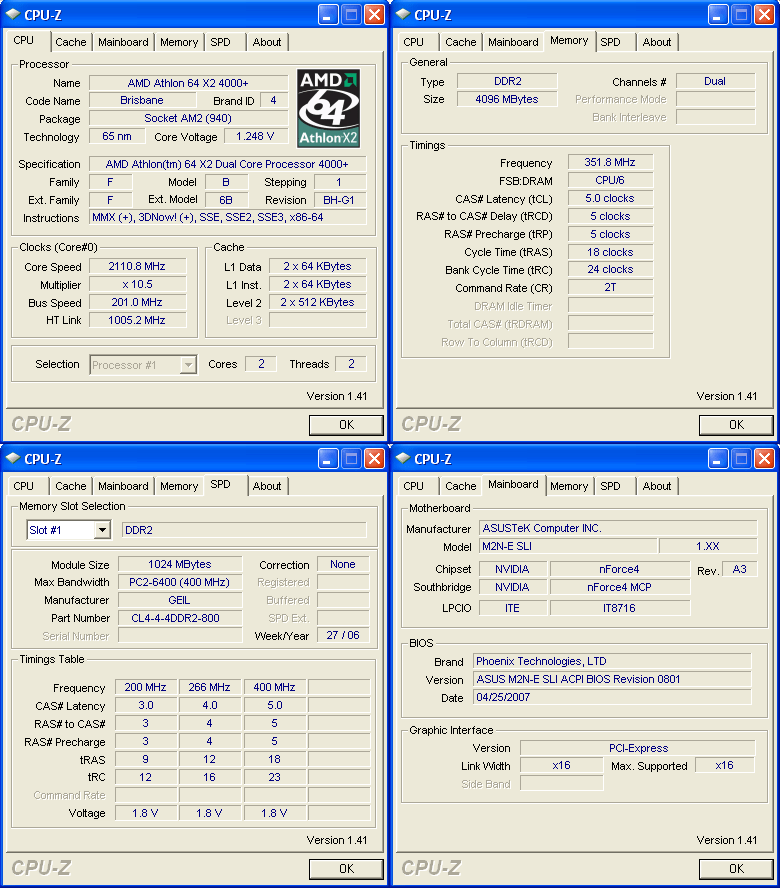Open About tab in Mainboard window

pyautogui.click(x=657, y=486)
